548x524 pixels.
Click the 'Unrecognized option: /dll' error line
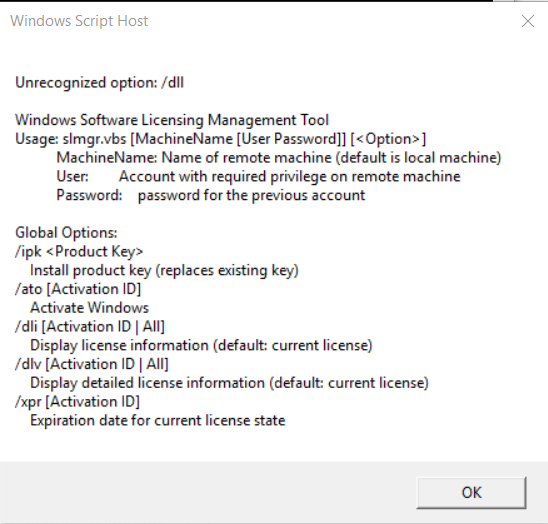pos(99,83)
